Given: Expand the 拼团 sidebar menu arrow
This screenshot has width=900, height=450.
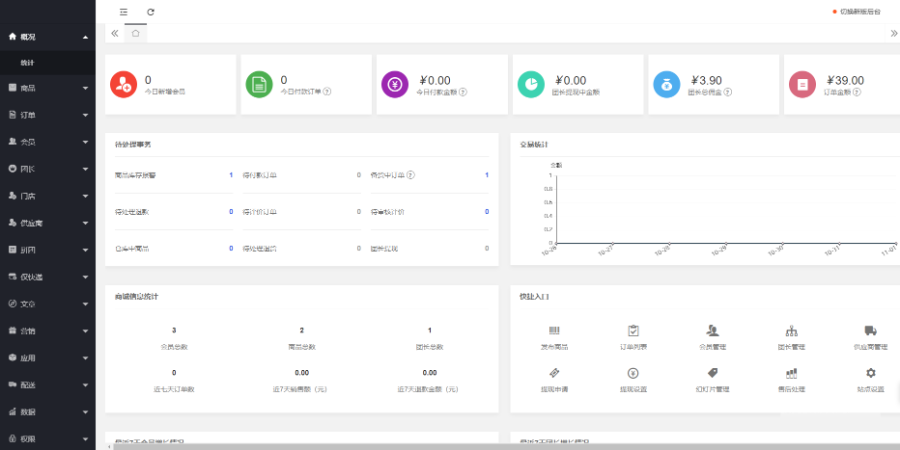Looking at the screenshot, I should [86, 250].
